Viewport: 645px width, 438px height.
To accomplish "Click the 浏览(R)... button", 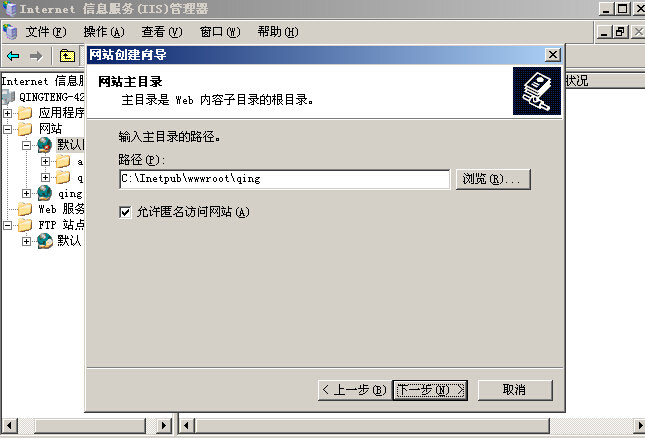I will pos(493,179).
